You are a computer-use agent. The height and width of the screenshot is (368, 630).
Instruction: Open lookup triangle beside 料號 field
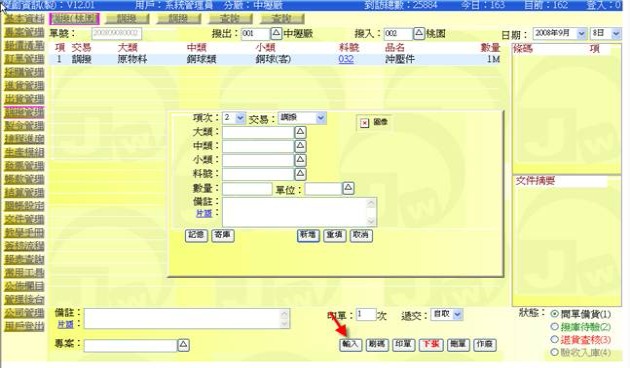(300, 174)
